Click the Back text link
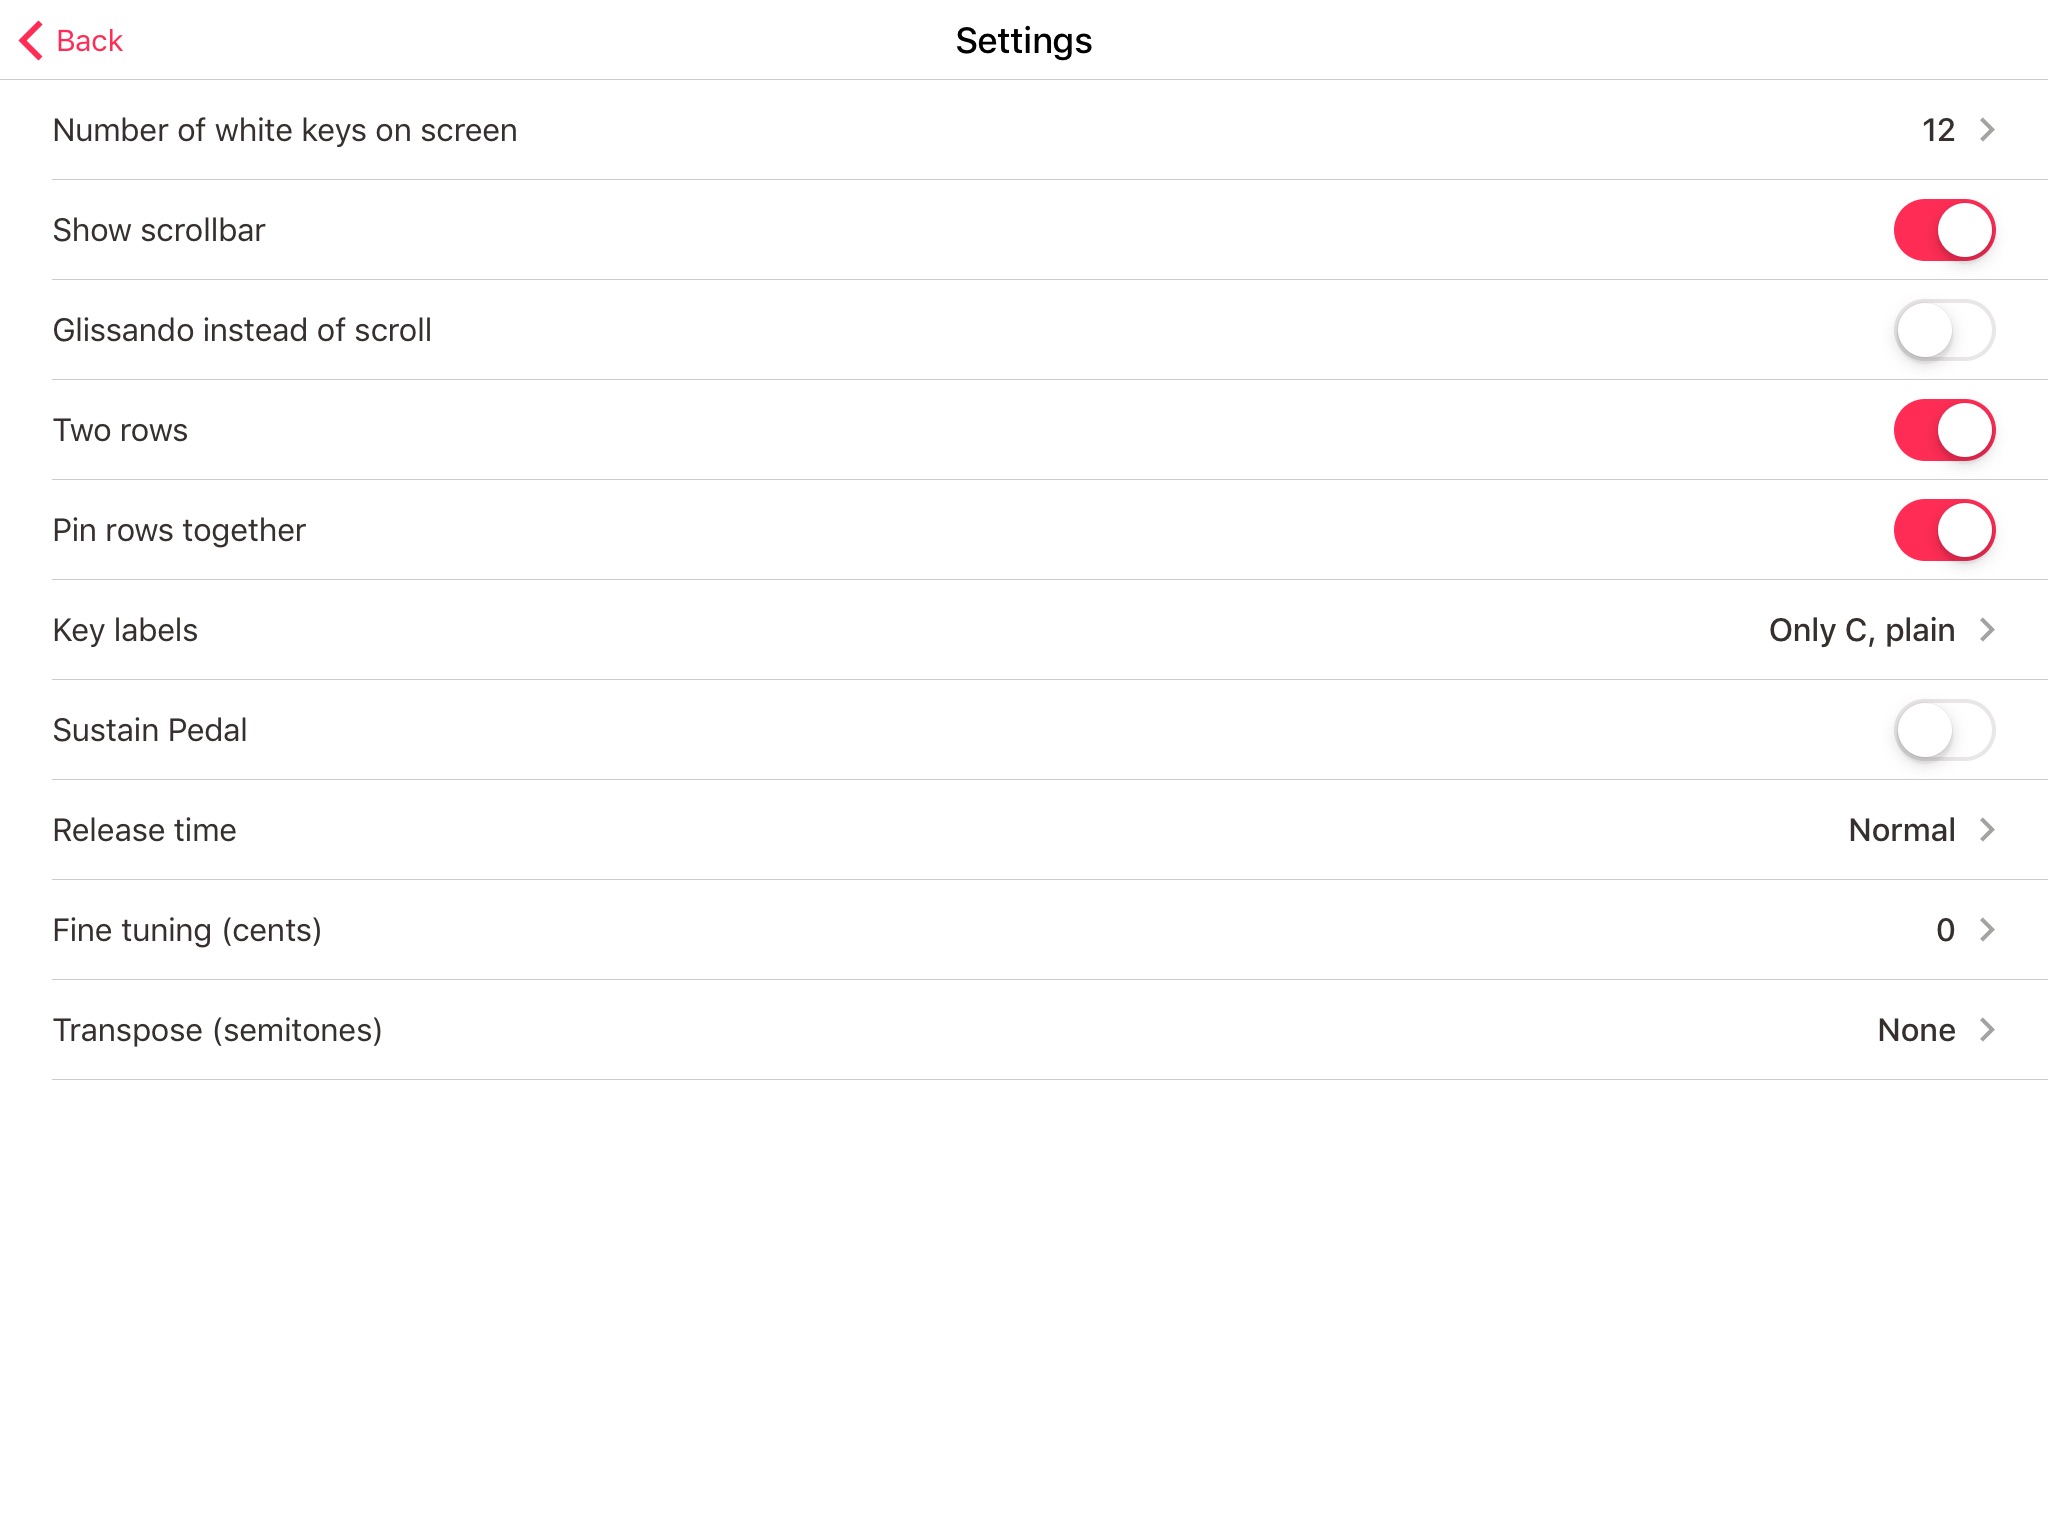Screen dimensions: 2048x1536 [x=90, y=41]
